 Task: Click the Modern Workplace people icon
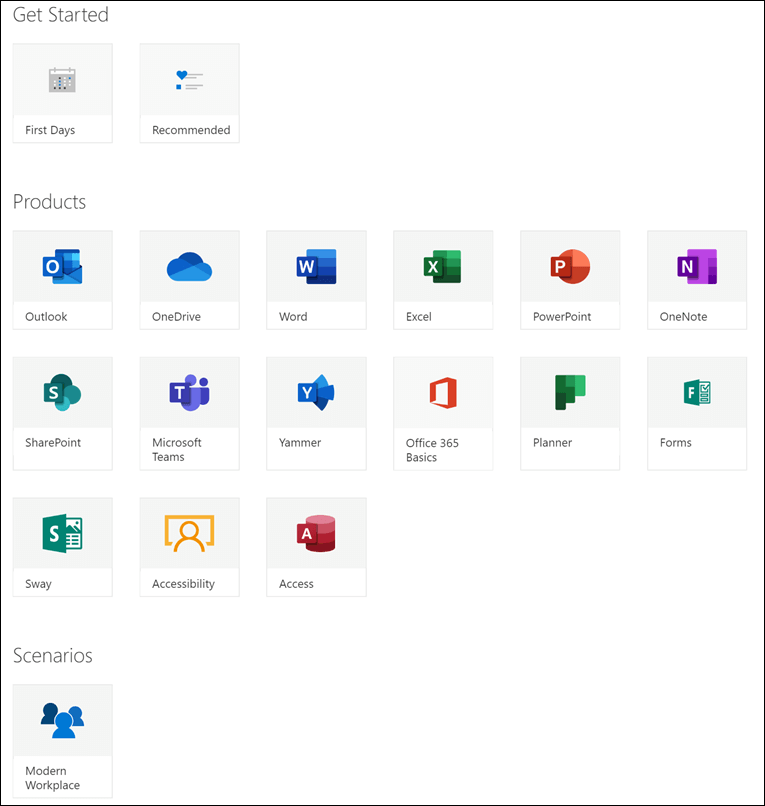pyautogui.click(x=62, y=721)
